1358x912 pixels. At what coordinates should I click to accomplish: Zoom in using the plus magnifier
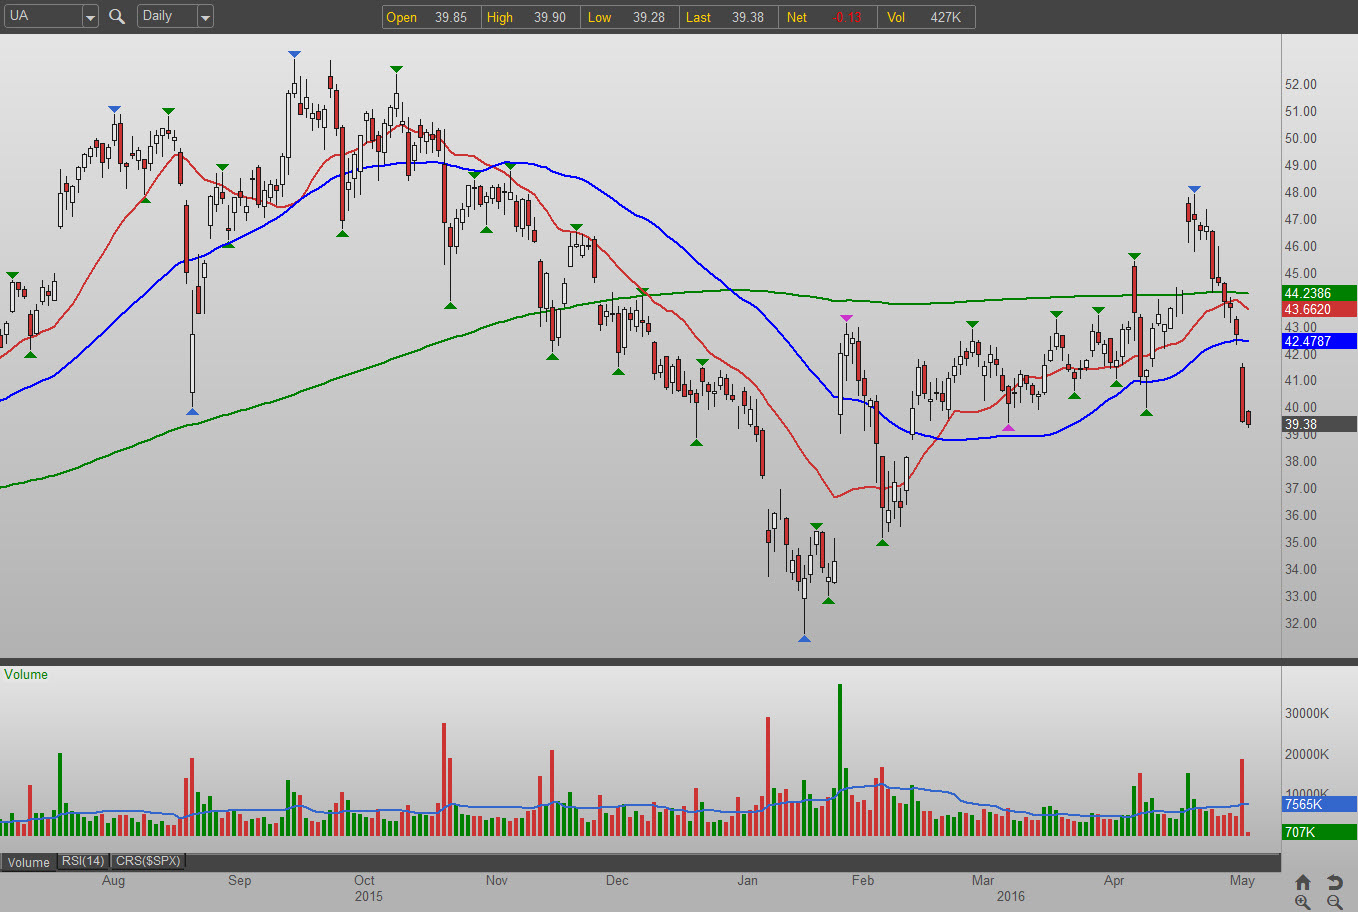tap(1302, 902)
